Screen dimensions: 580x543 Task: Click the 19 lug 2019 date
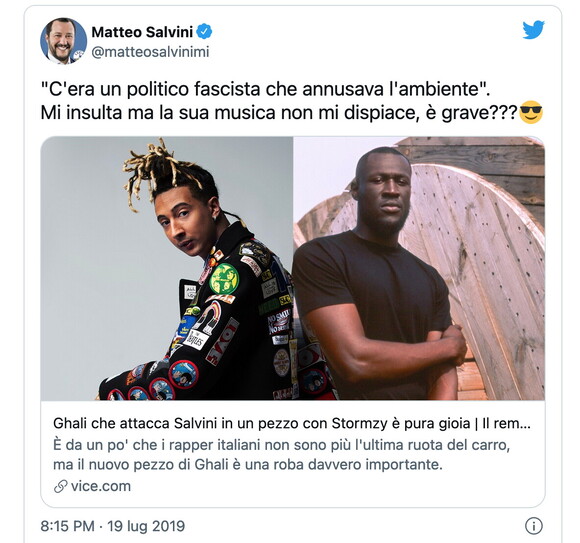pyautogui.click(x=146, y=526)
